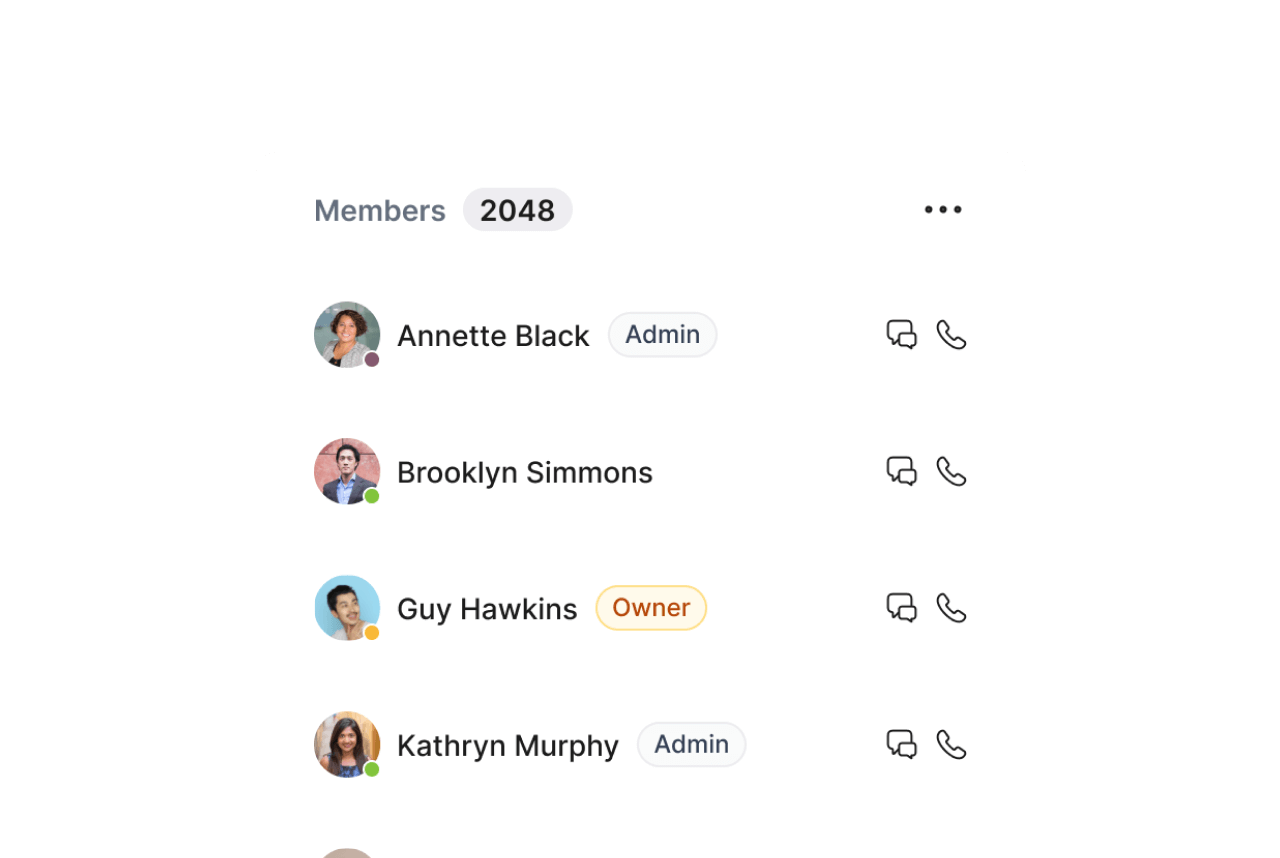Viewport: 1280px width, 858px height.
Task: Click Guy Hawkins' Owner badge
Action: coord(651,608)
